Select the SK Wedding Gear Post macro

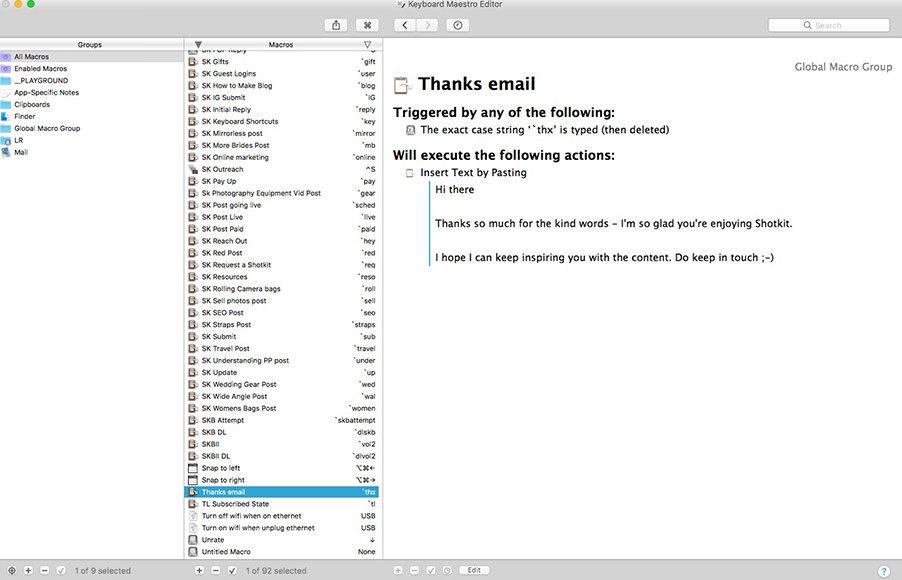click(x=282, y=384)
